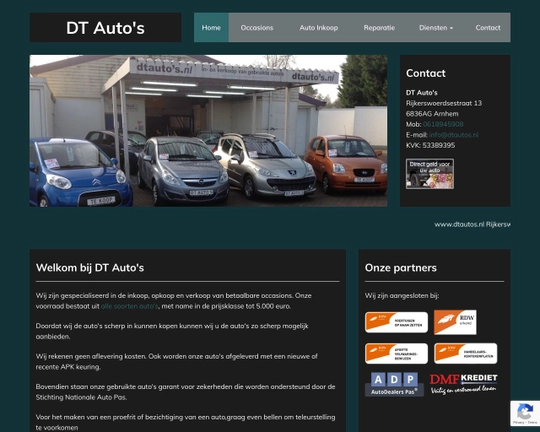This screenshot has width=540, height=432.
Task: Click the 'KVK: 53389395' text
Action: click(430, 145)
